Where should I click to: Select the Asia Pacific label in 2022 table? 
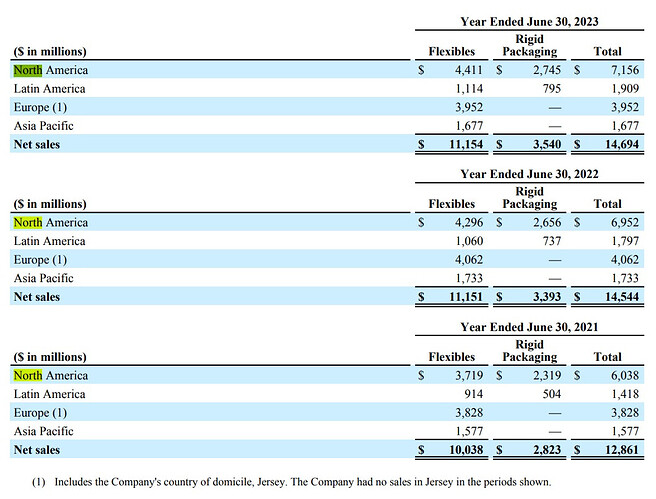pyautogui.click(x=44, y=278)
